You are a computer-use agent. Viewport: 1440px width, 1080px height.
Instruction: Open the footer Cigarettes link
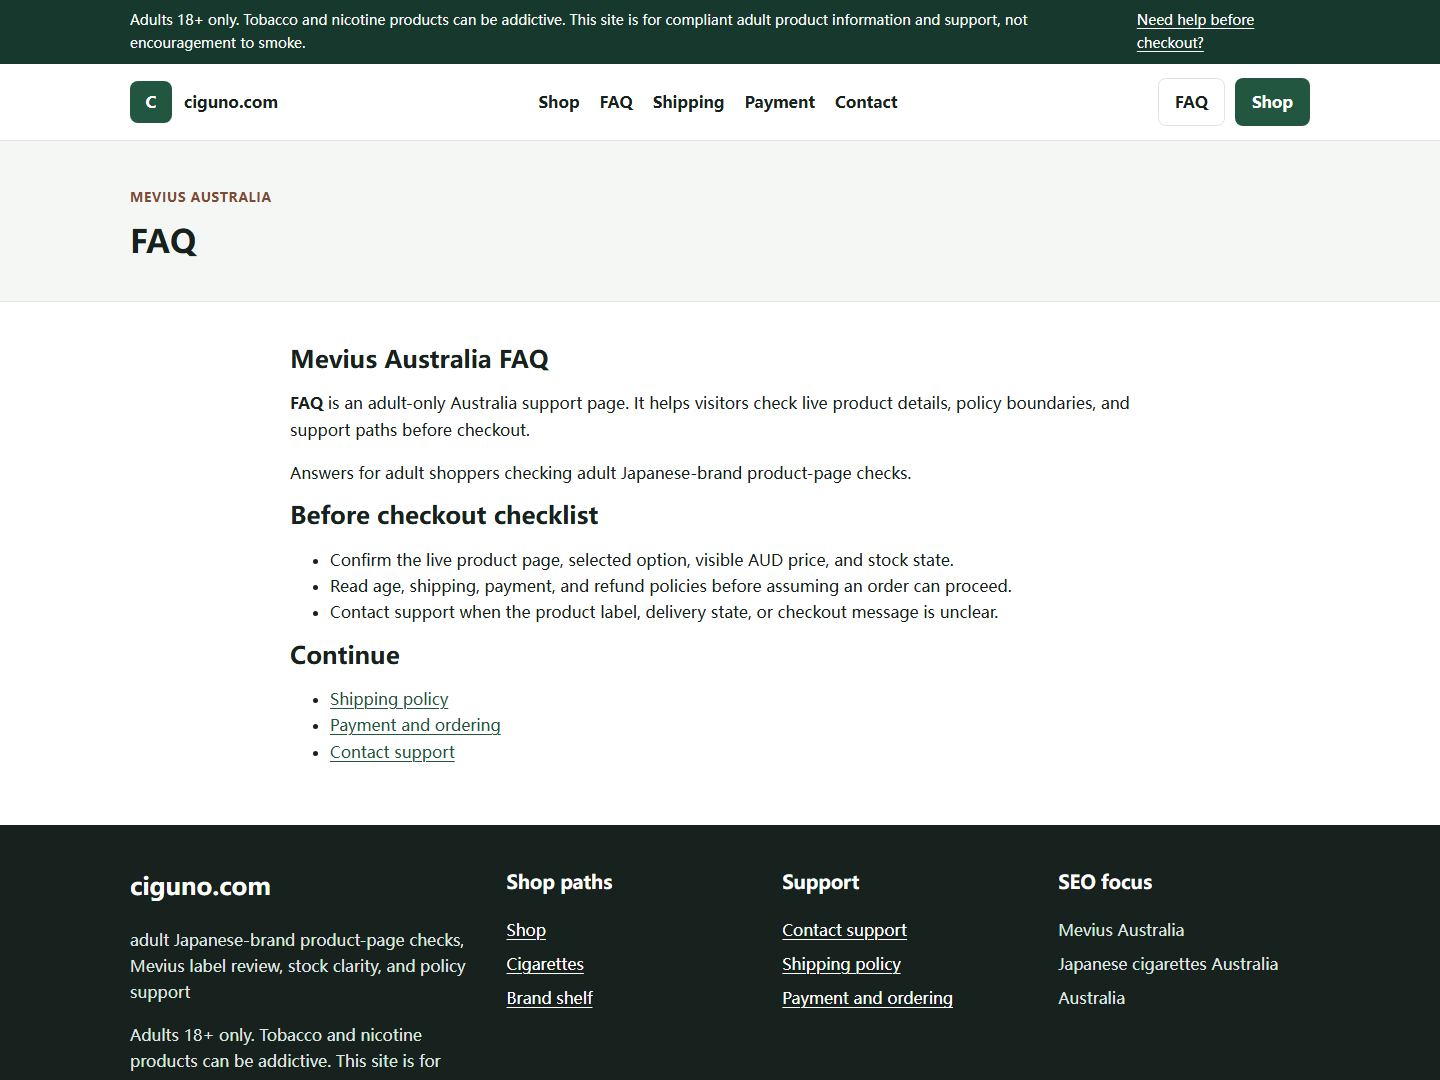click(545, 964)
